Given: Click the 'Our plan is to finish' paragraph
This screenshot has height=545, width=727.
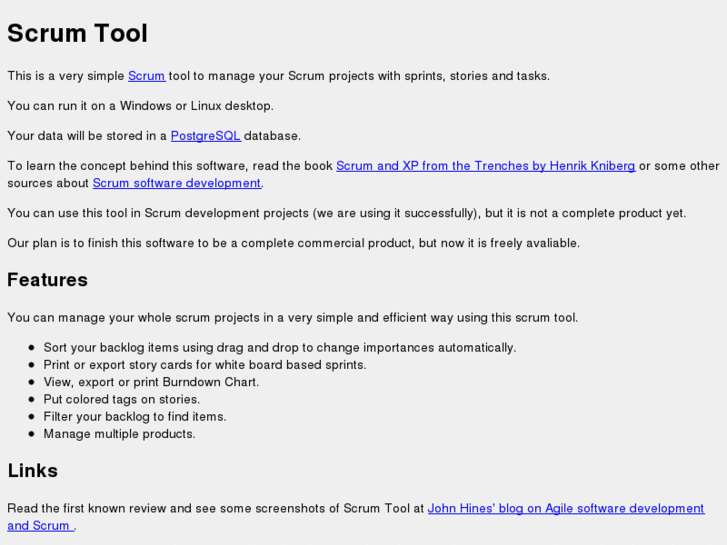Looking at the screenshot, I should tap(293, 243).
